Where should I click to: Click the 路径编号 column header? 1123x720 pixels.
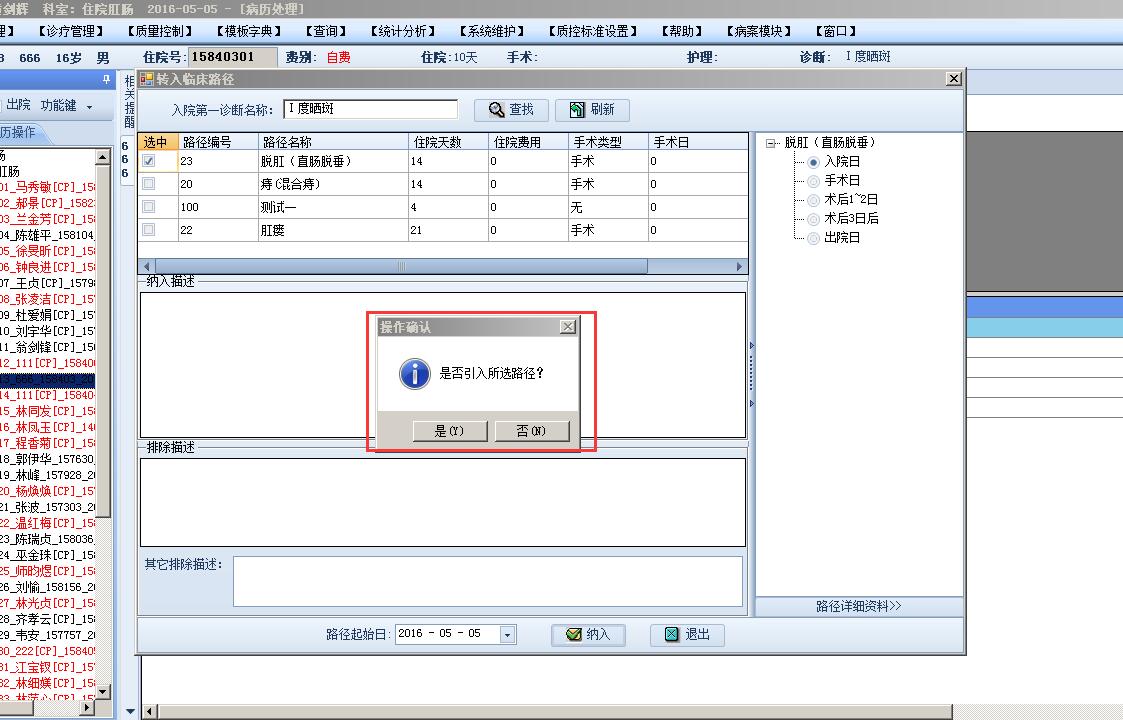(x=218, y=142)
